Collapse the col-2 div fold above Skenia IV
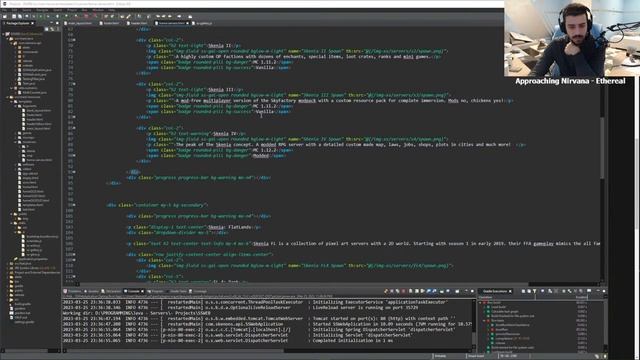The image size is (640, 360). click(x=74, y=128)
